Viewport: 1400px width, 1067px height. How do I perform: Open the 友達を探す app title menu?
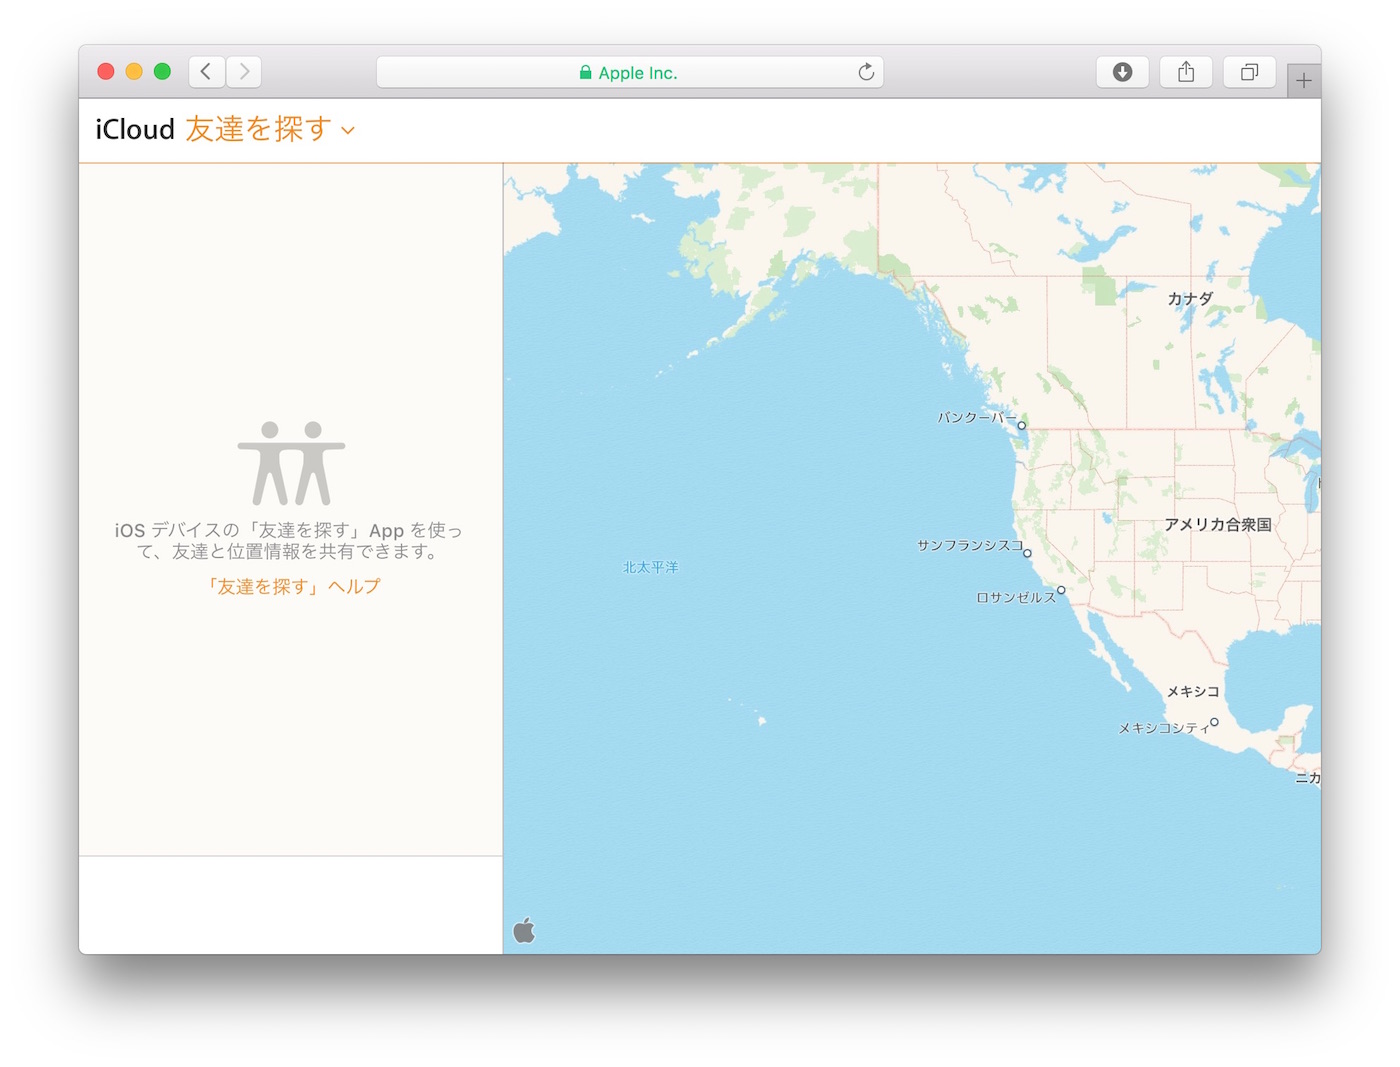tap(259, 129)
